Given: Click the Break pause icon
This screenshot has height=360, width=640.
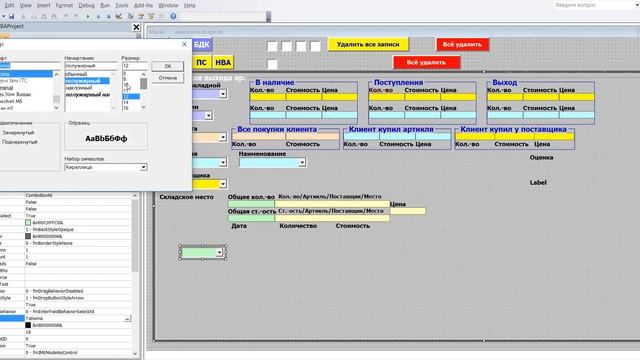Looking at the screenshot, I should coord(98,16).
